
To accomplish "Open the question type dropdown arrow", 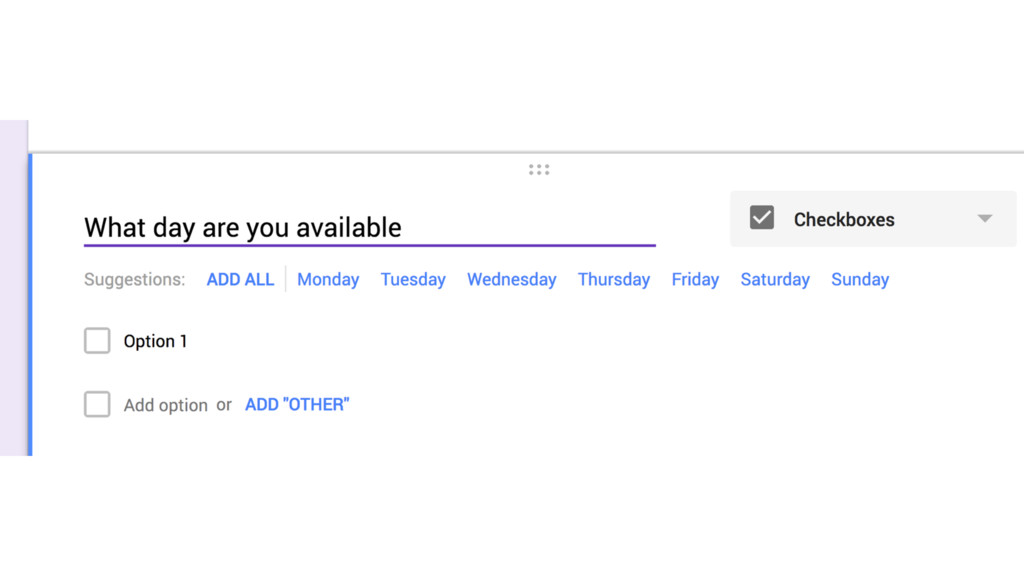I will tap(985, 219).
